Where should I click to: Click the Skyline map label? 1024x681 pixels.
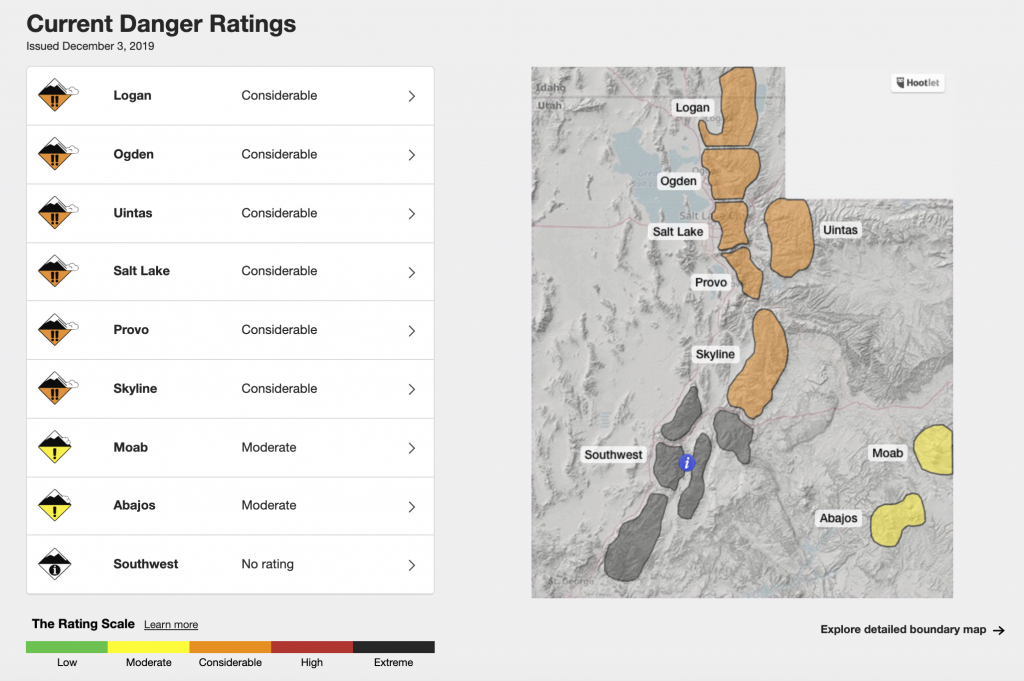pyautogui.click(x=715, y=354)
